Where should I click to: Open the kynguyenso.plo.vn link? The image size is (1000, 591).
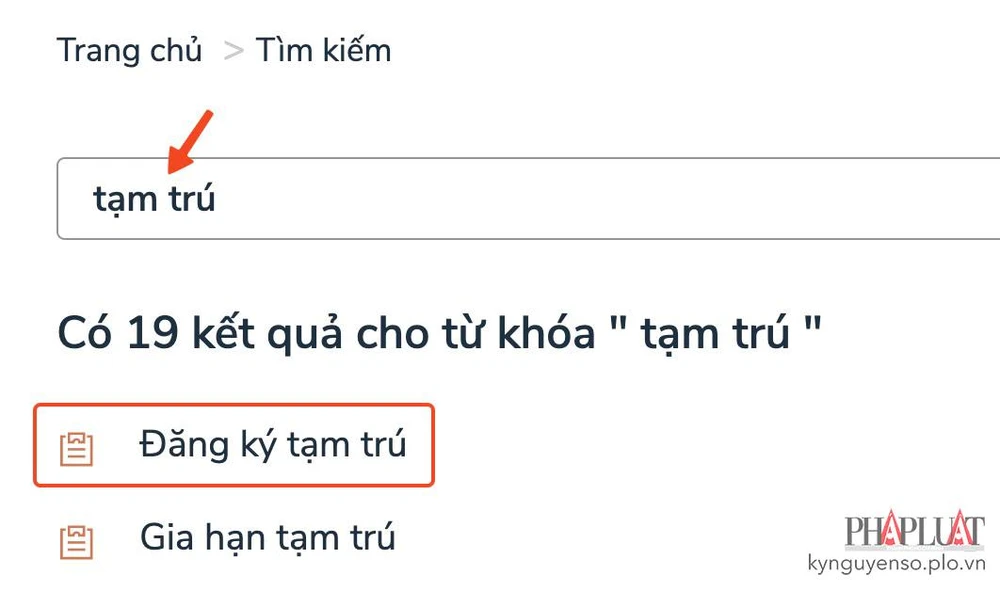[898, 561]
